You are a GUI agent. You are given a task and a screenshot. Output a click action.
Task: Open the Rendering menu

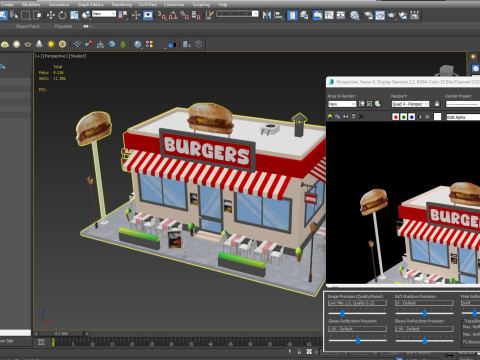122,4
